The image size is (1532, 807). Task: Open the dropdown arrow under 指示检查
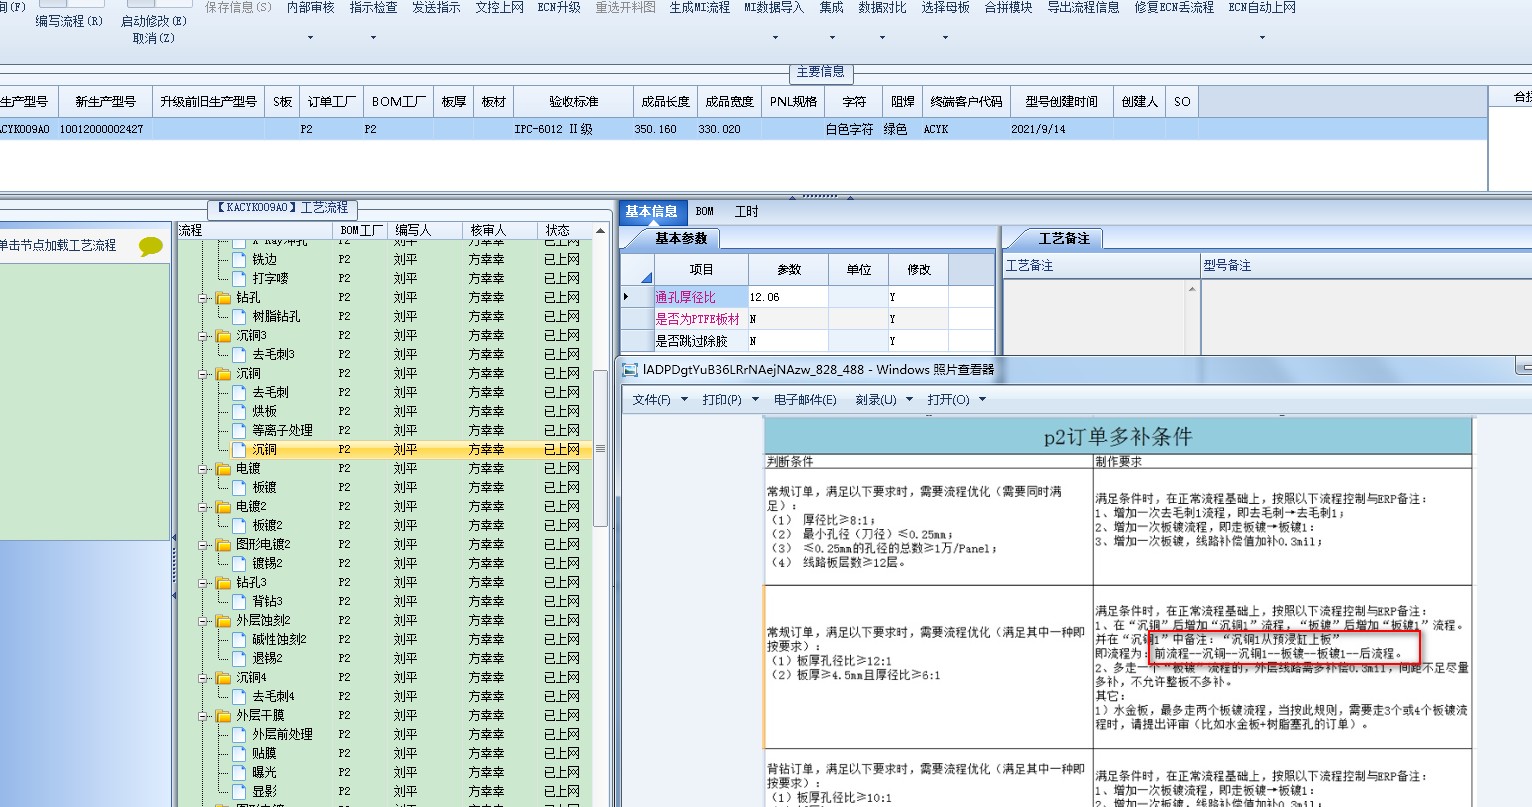(x=373, y=38)
